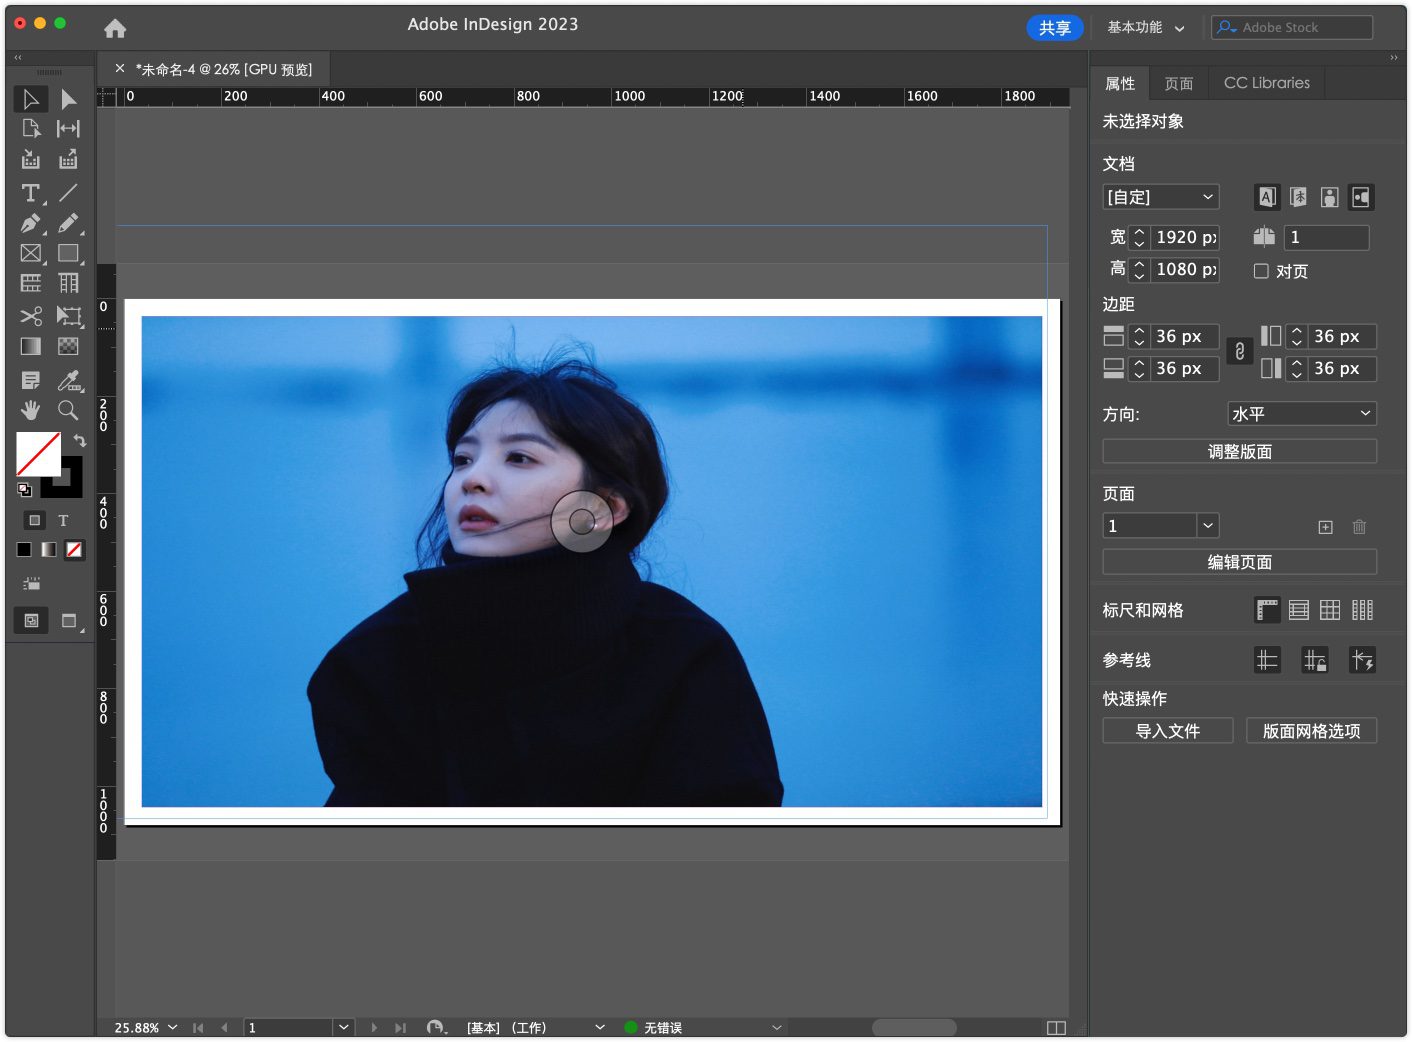
Task: Select the Rectangle Frame tool
Action: coord(30,254)
